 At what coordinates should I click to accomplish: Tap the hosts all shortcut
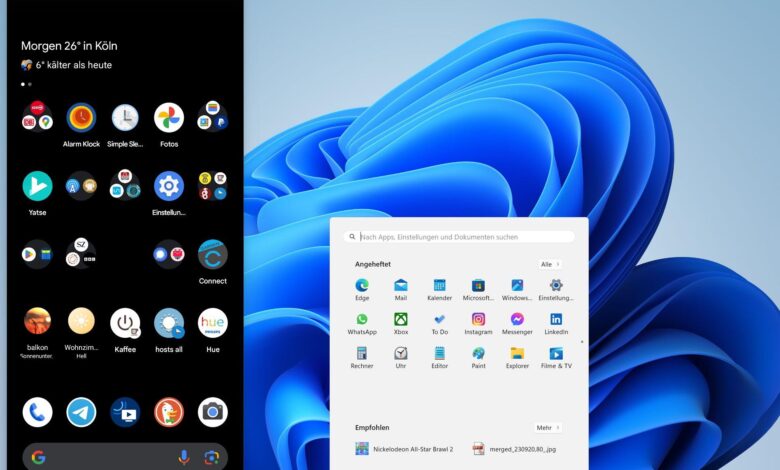pyautogui.click(x=169, y=323)
